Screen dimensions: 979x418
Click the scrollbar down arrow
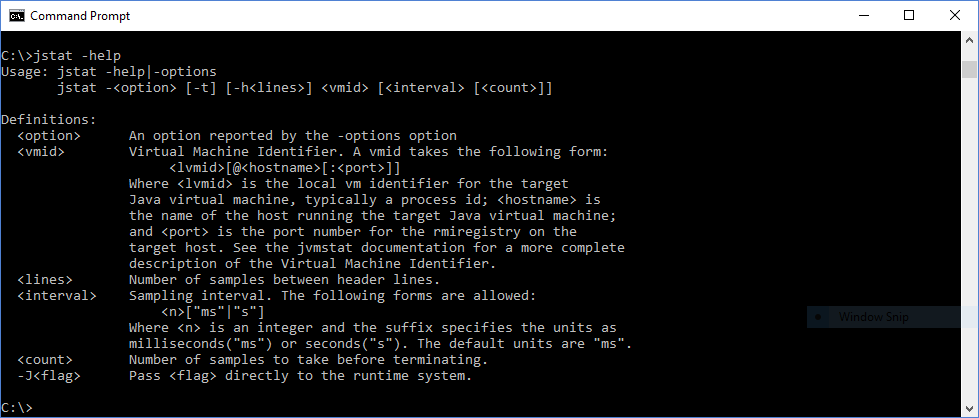[x=969, y=407]
